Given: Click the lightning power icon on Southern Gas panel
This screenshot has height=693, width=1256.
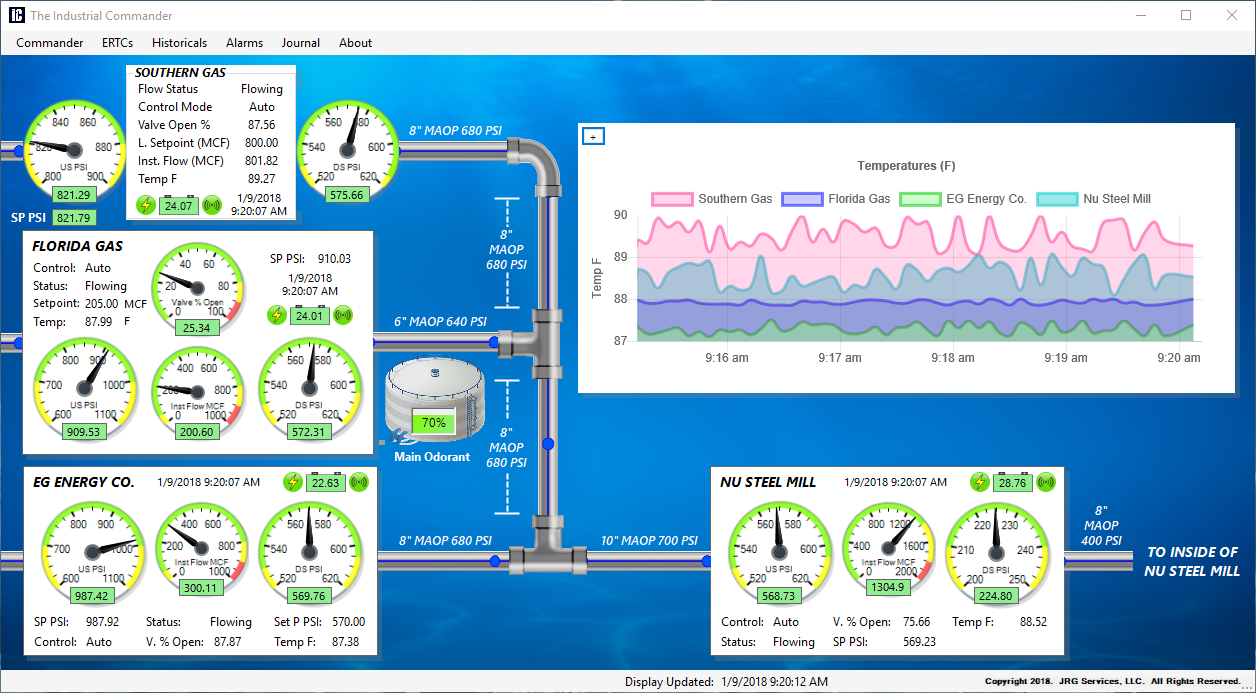Looking at the screenshot, I should point(146,205).
